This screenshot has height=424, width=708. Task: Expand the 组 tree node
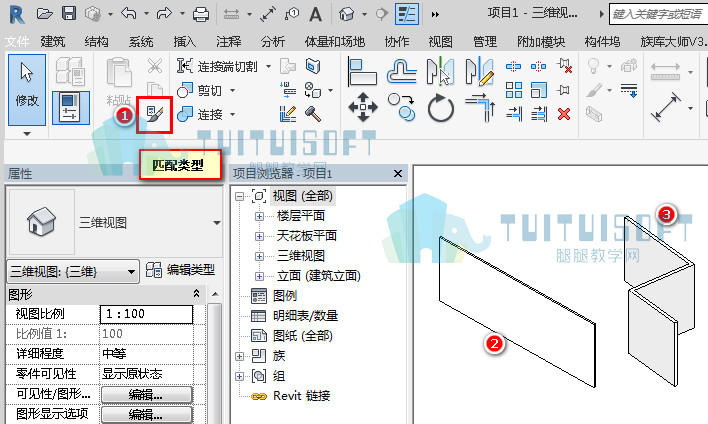click(239, 376)
